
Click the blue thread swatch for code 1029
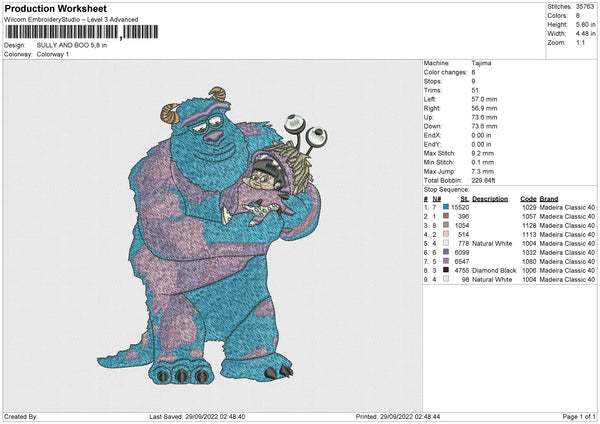click(x=446, y=207)
